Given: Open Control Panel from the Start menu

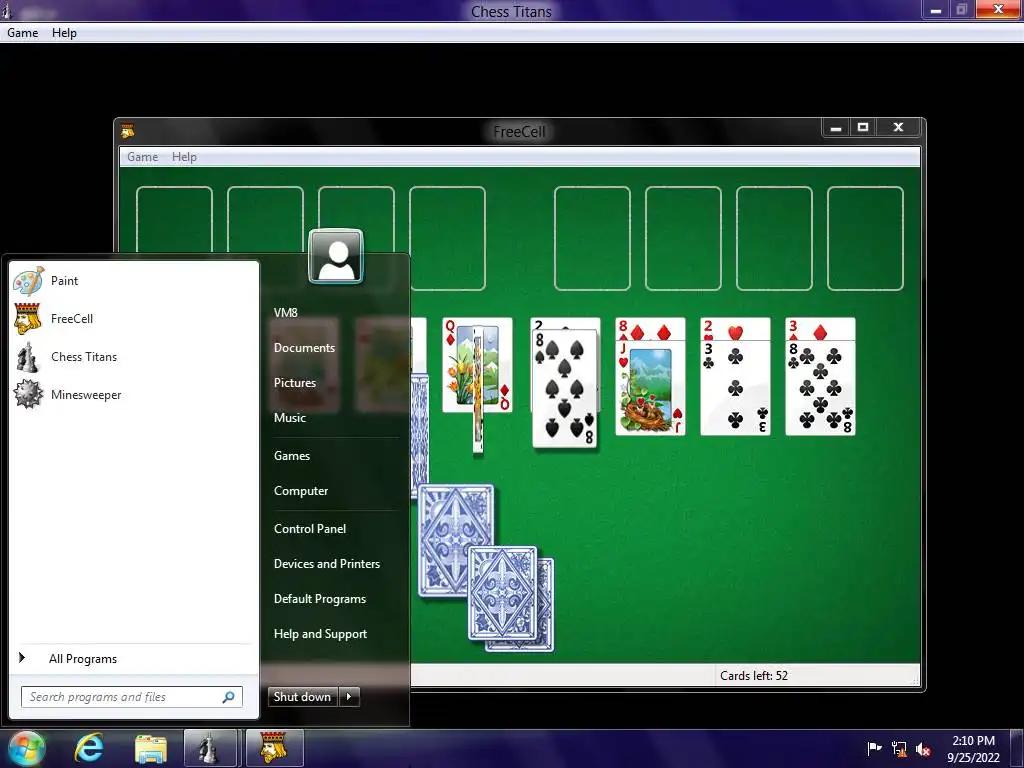Looking at the screenshot, I should pos(310,529).
